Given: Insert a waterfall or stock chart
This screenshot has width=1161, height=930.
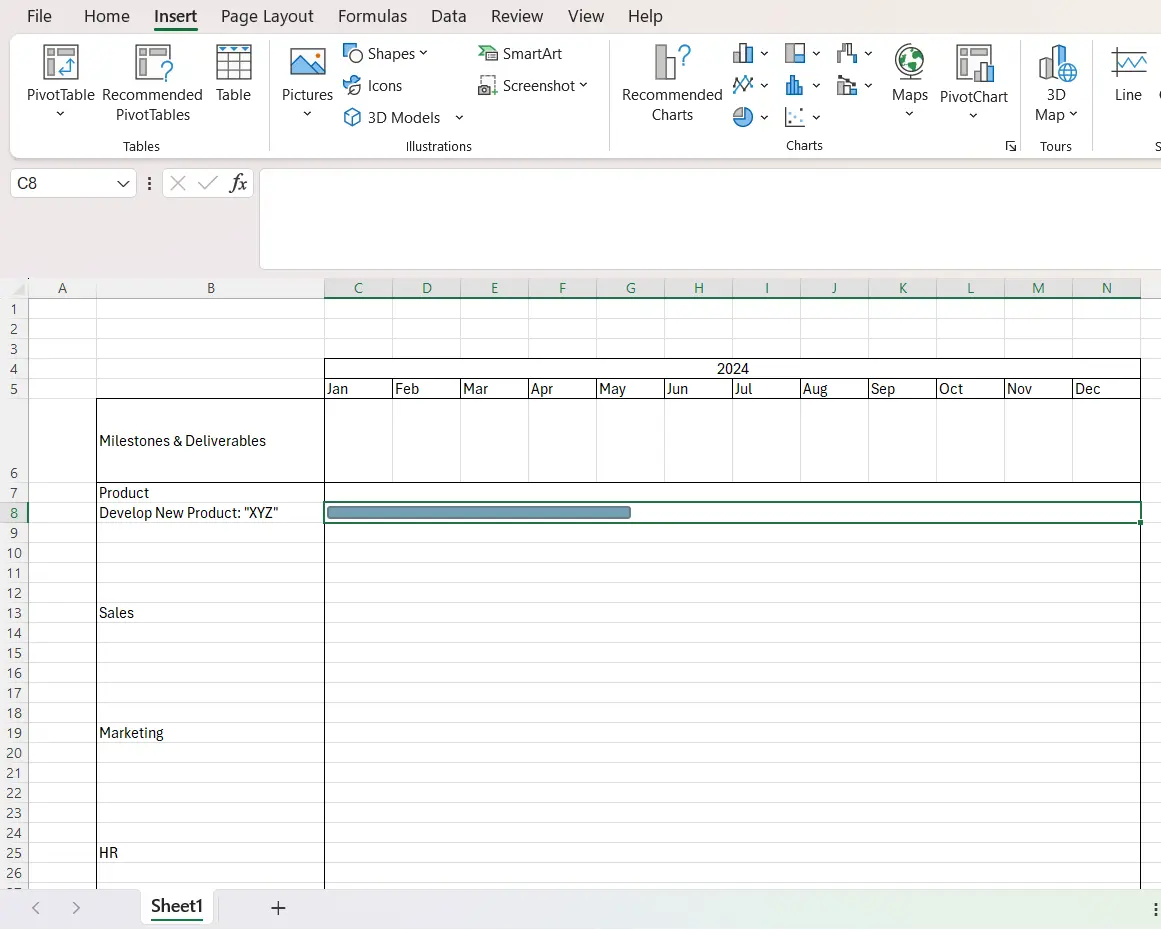Looking at the screenshot, I should click(x=847, y=53).
